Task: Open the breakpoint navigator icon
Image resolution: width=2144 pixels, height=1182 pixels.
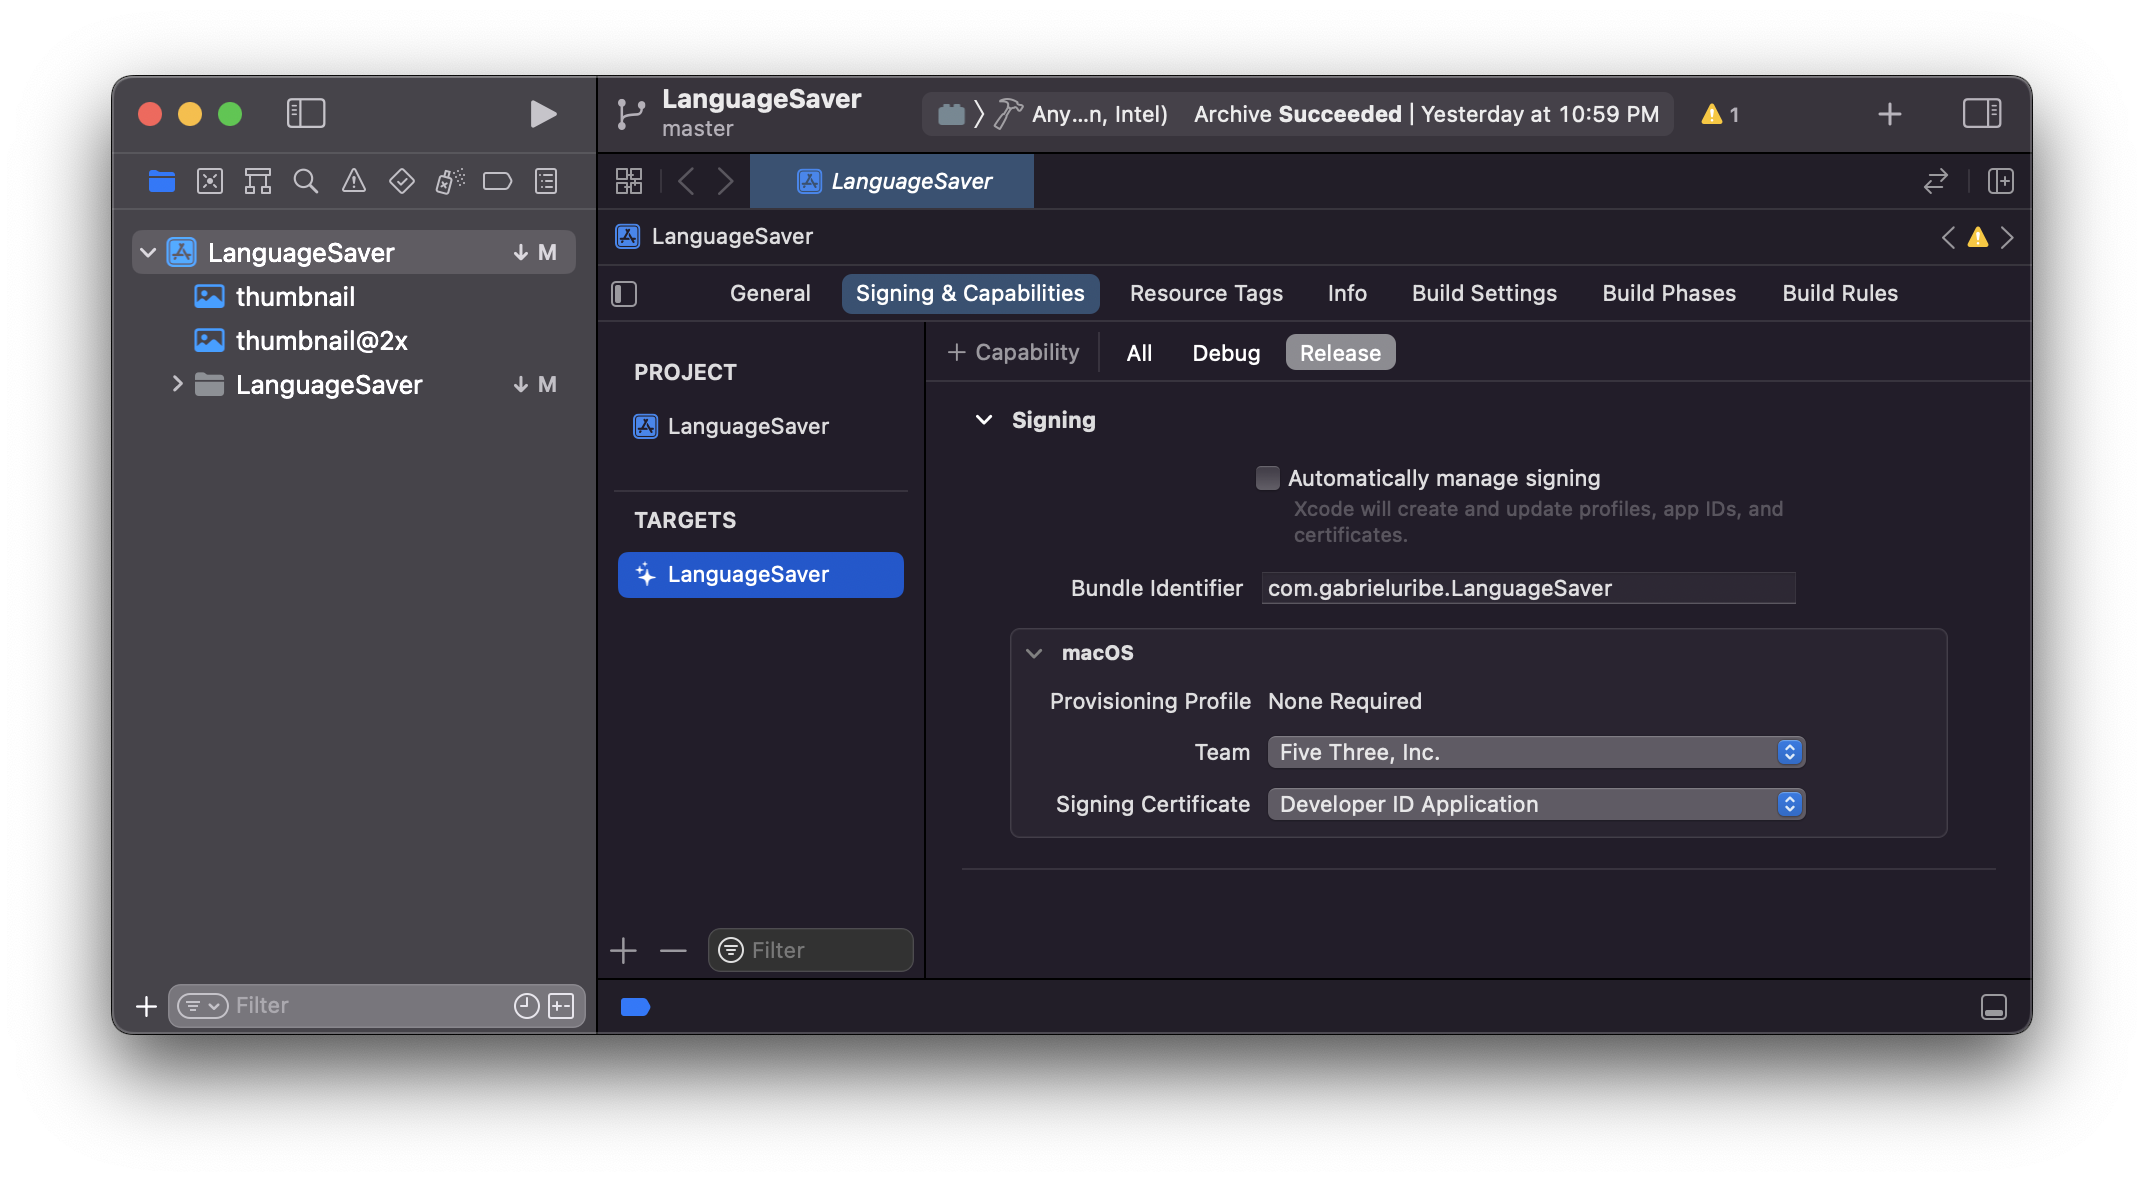Action: pos(497,181)
